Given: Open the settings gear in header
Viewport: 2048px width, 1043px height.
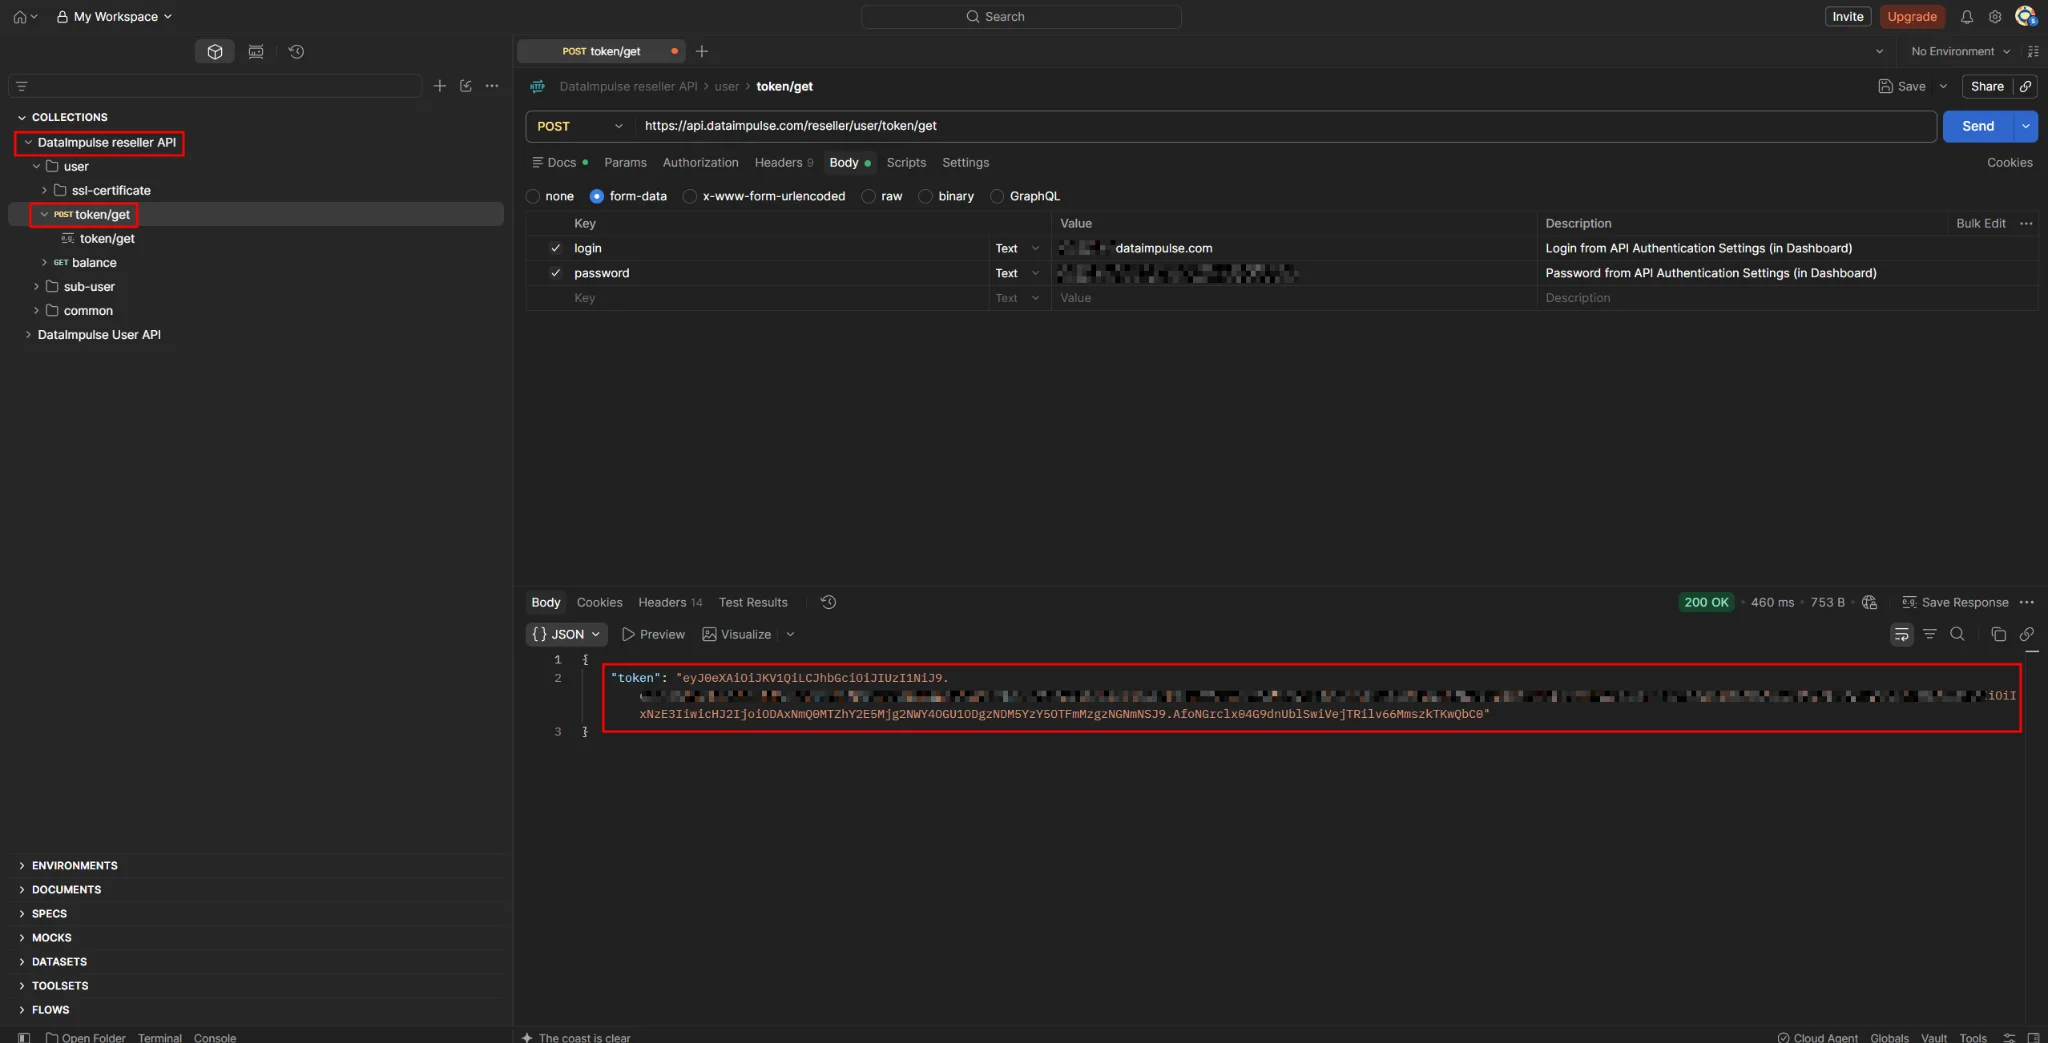Looking at the screenshot, I should pyautogui.click(x=1994, y=17).
